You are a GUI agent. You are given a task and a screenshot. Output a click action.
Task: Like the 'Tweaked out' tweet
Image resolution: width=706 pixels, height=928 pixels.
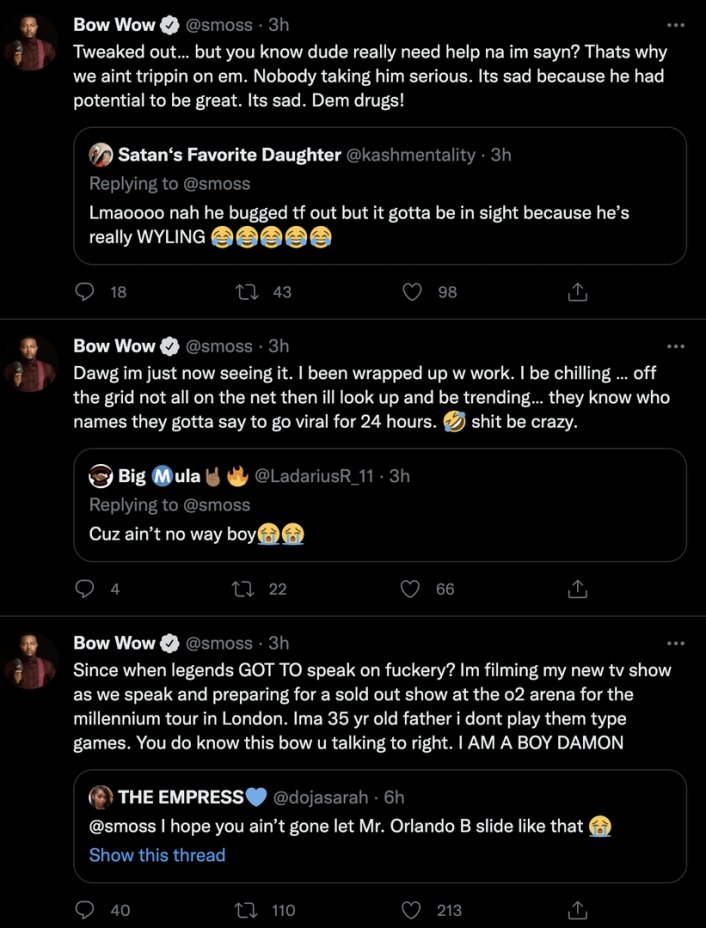[x=410, y=292]
